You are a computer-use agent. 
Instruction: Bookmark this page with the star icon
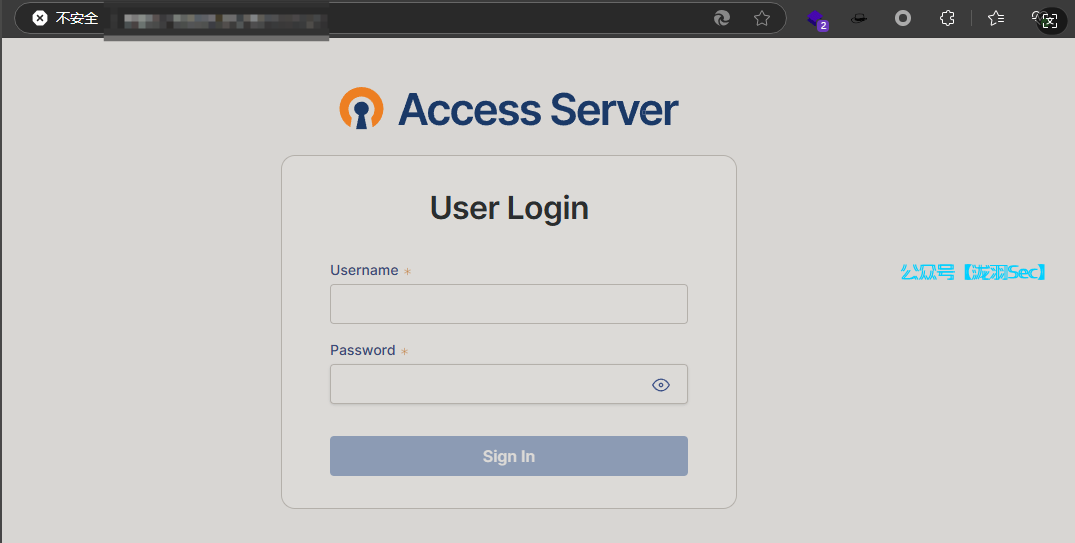coord(762,18)
